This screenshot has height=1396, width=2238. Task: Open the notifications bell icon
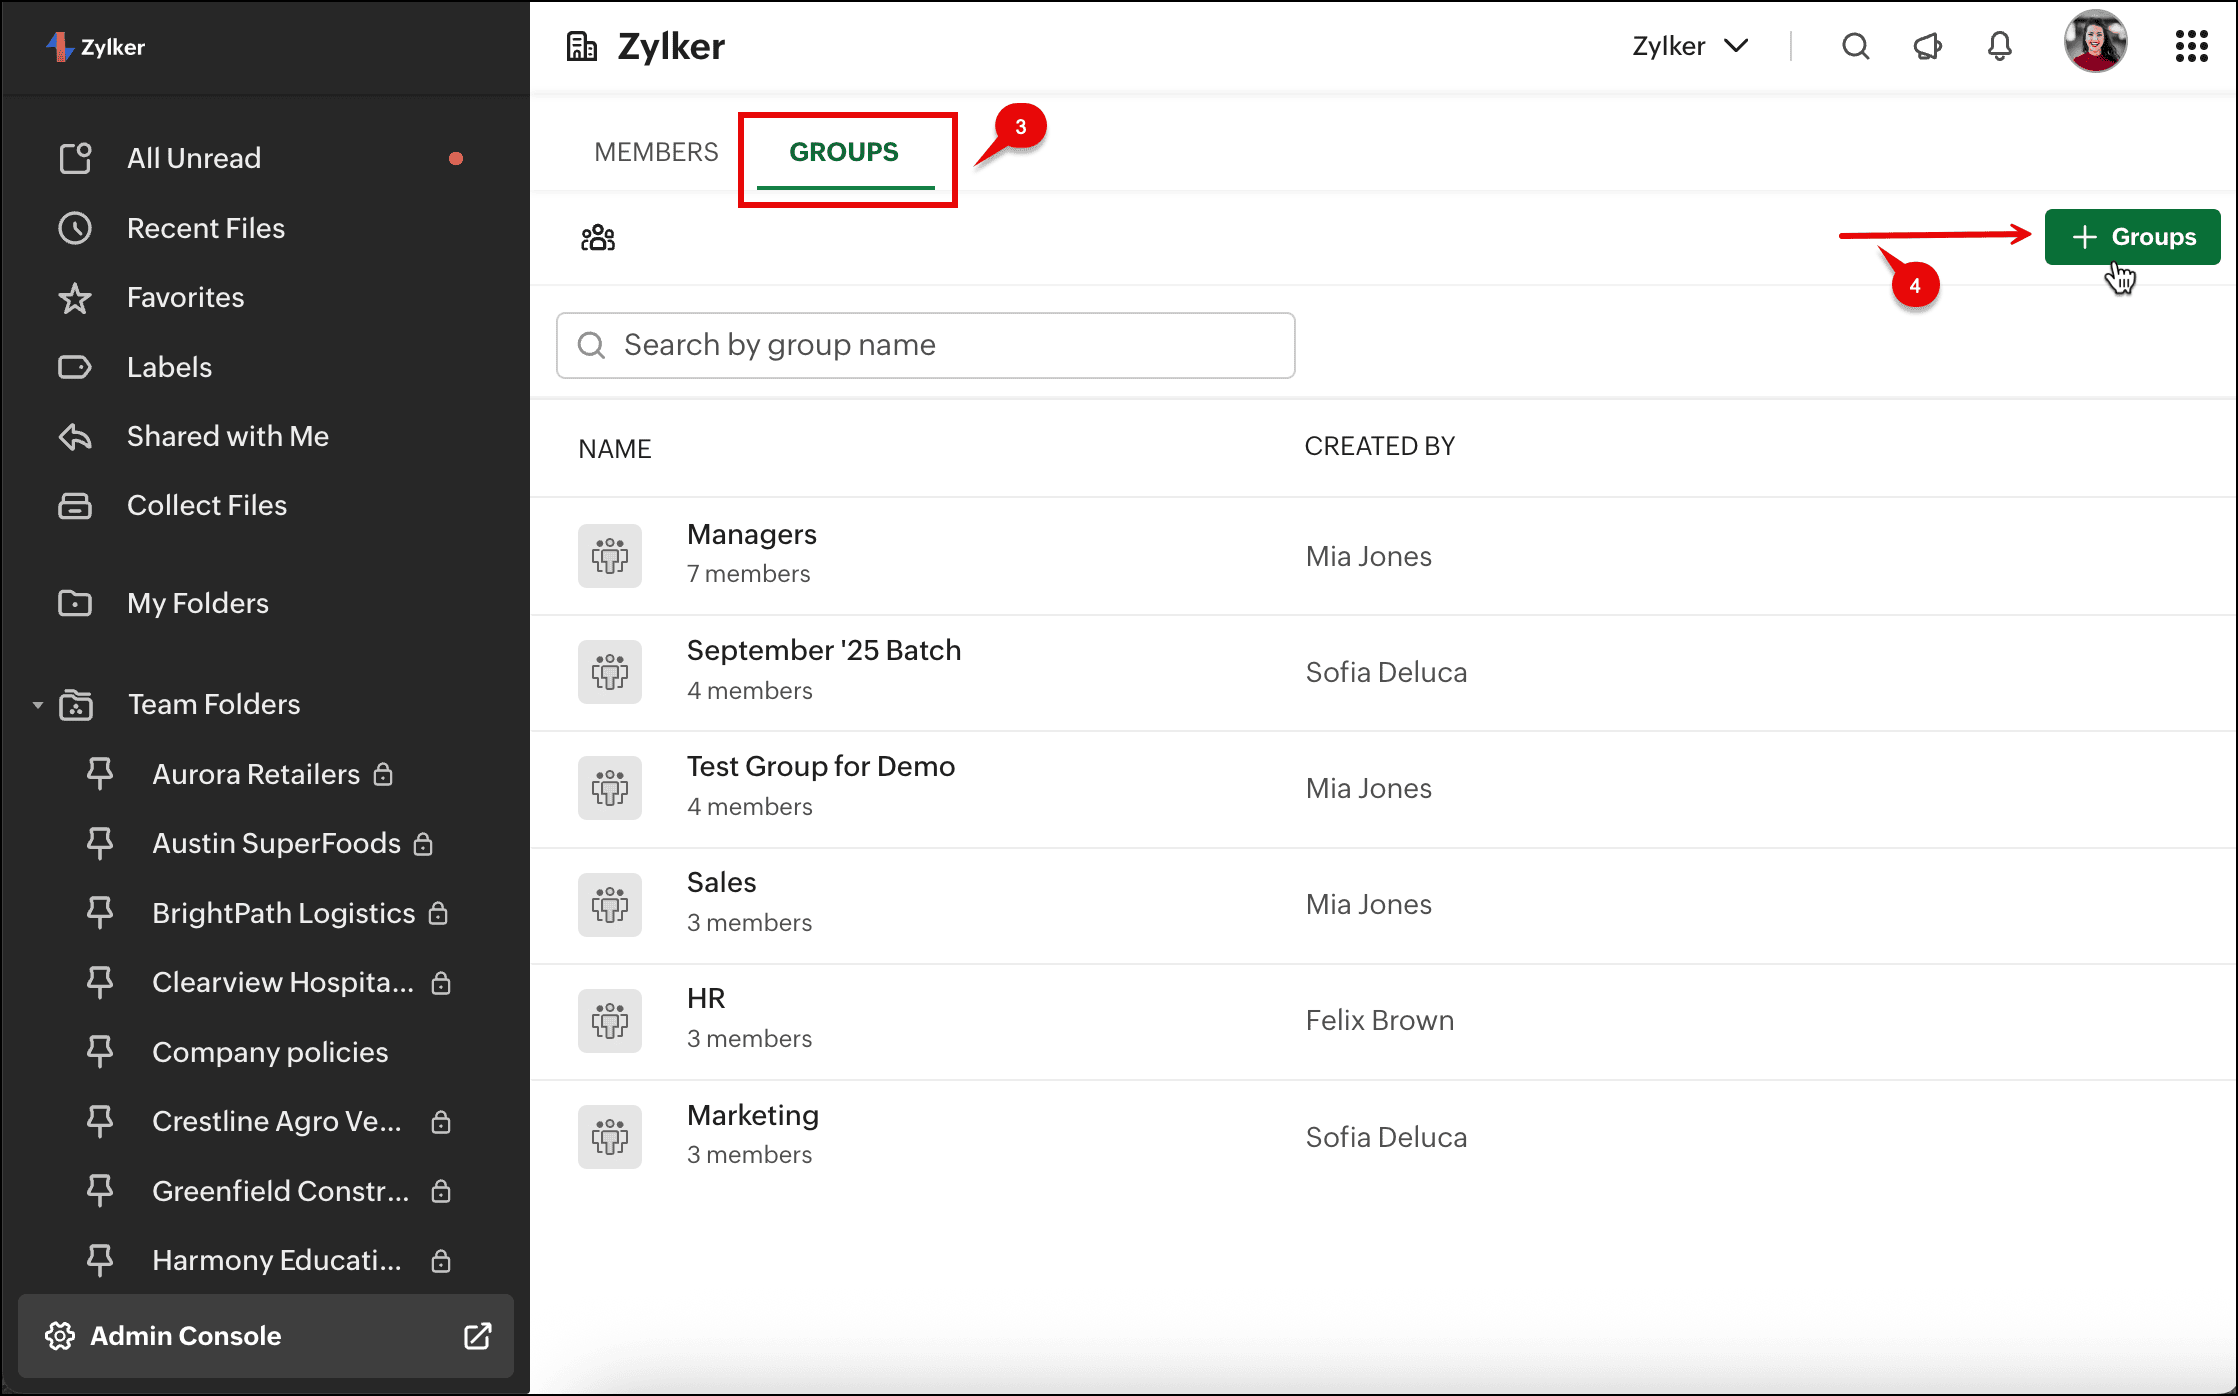coord(1999,46)
